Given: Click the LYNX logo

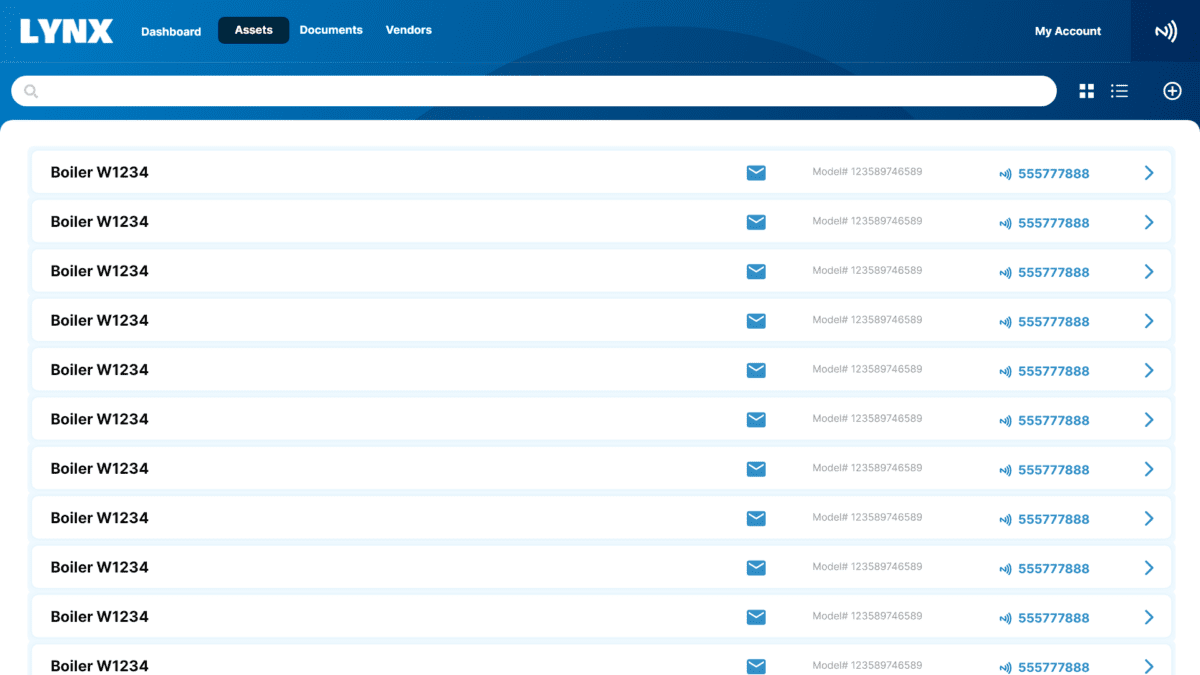Looking at the screenshot, I should click(x=66, y=31).
